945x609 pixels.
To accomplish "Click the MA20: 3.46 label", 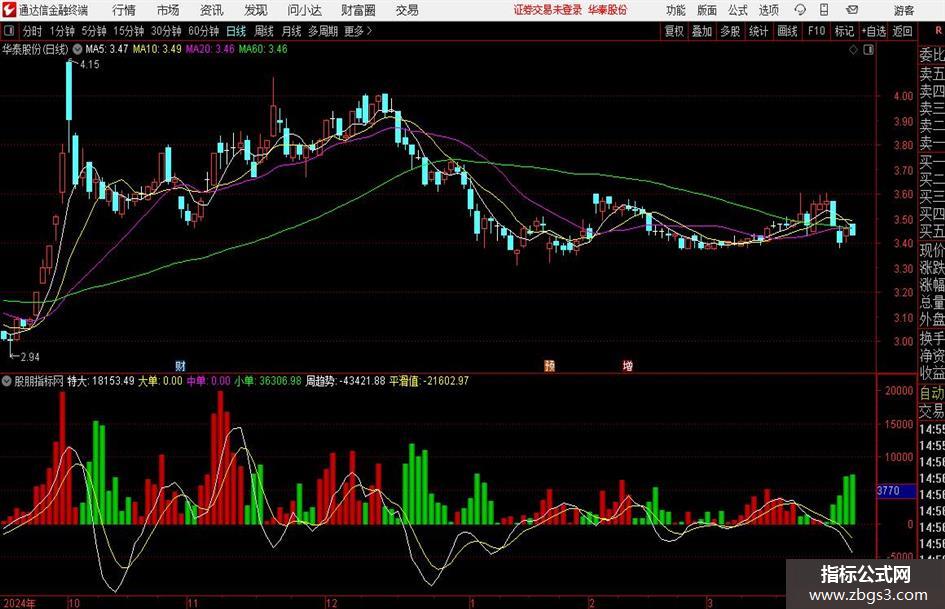I will (210, 49).
